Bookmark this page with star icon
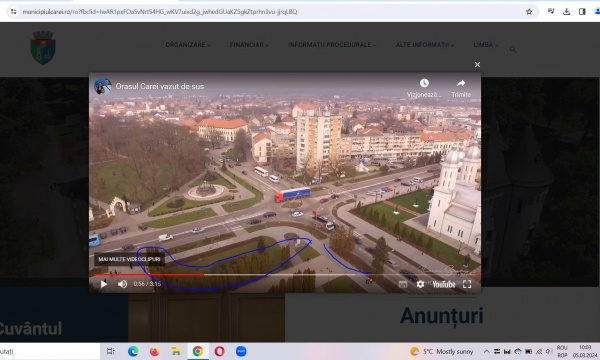The height and width of the screenshot is (360, 600). coord(529,12)
